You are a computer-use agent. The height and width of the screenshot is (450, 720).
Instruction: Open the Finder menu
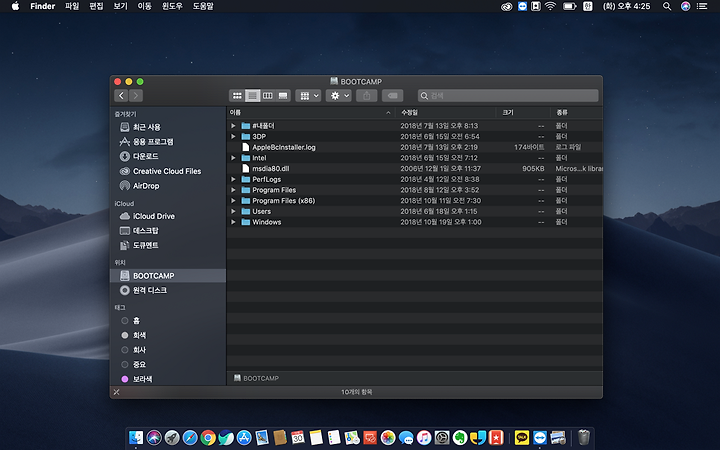tap(43, 6)
